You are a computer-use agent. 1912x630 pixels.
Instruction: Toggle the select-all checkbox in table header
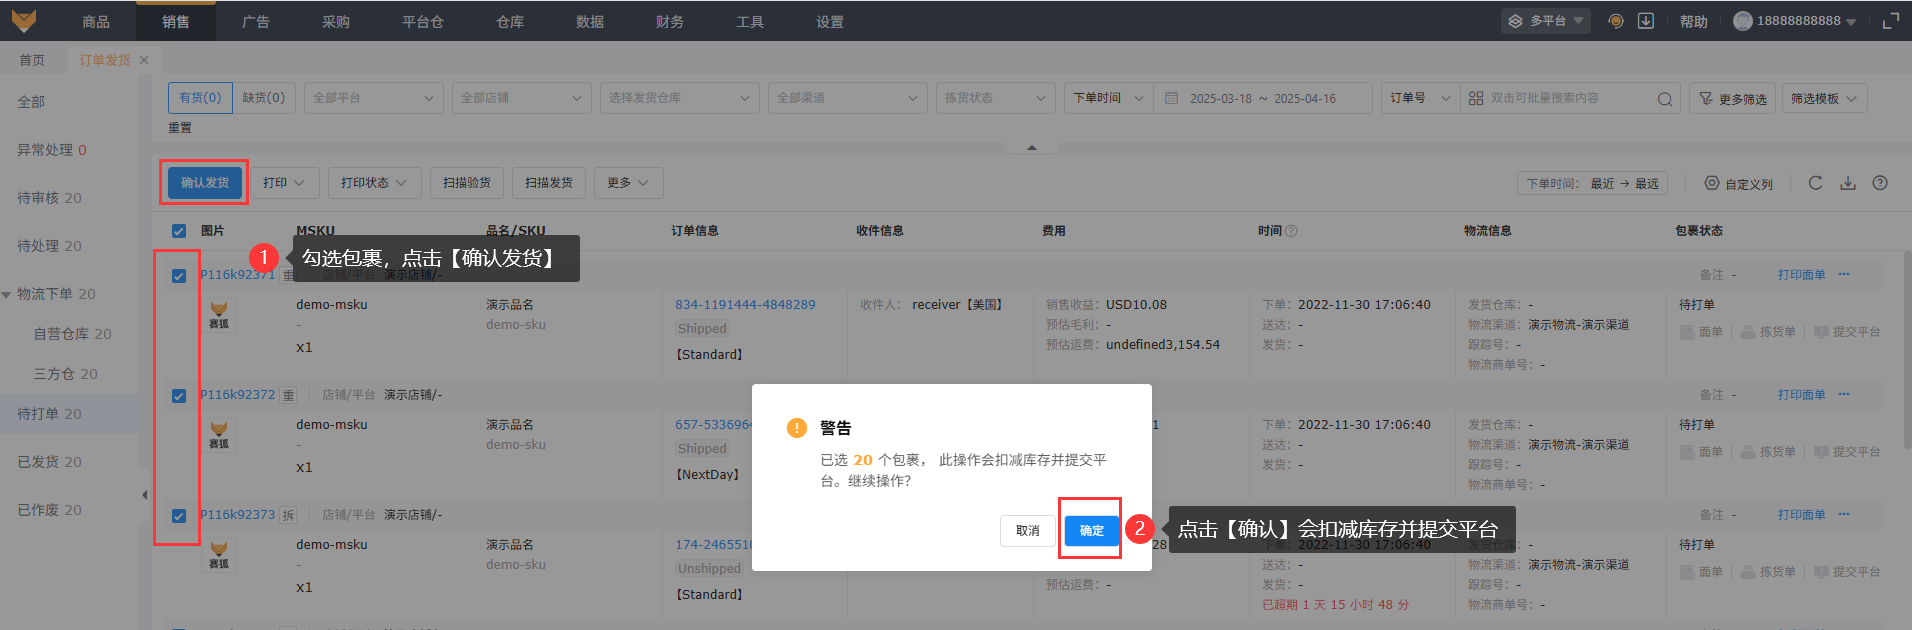[179, 231]
